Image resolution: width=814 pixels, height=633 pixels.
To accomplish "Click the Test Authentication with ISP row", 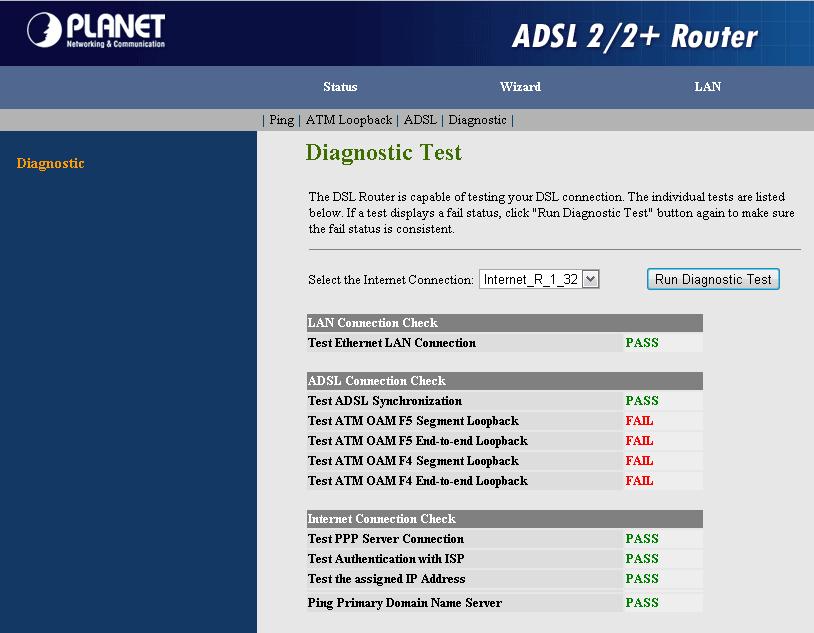I will tap(386, 559).
